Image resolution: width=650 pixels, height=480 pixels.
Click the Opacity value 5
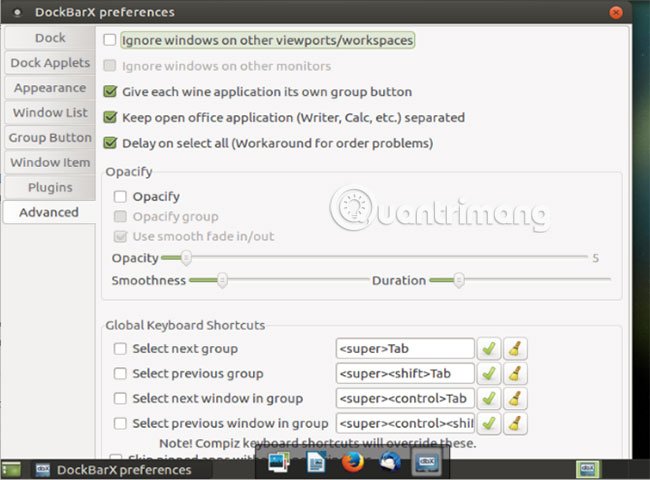coord(596,258)
